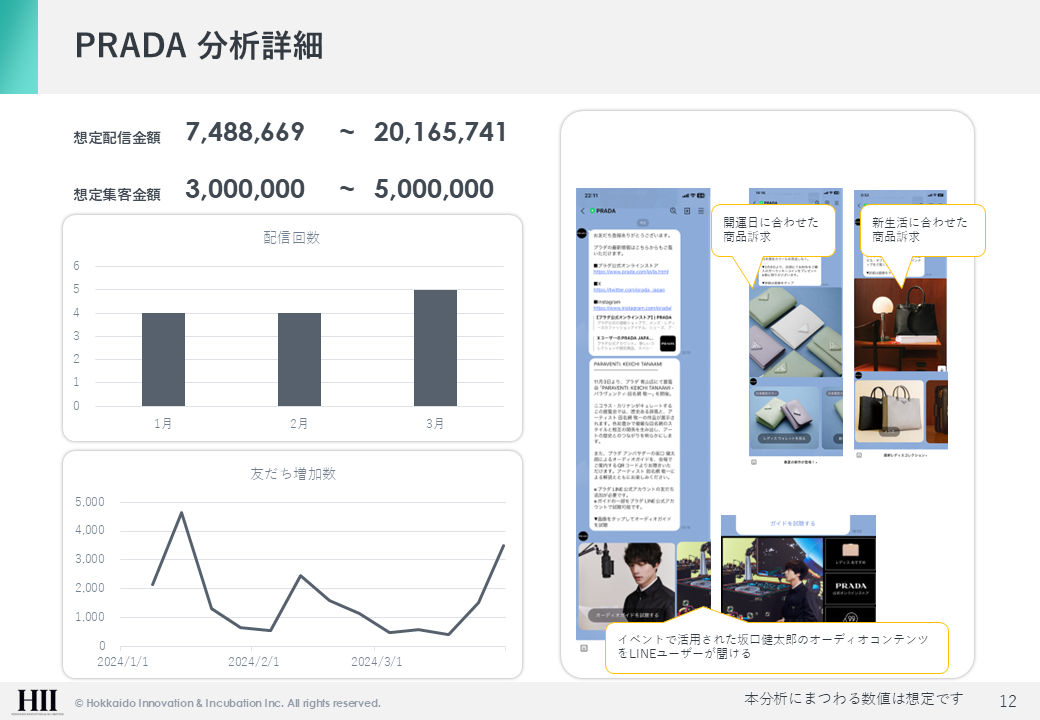Click the 友だち増加数 chart title

[x=292, y=473]
